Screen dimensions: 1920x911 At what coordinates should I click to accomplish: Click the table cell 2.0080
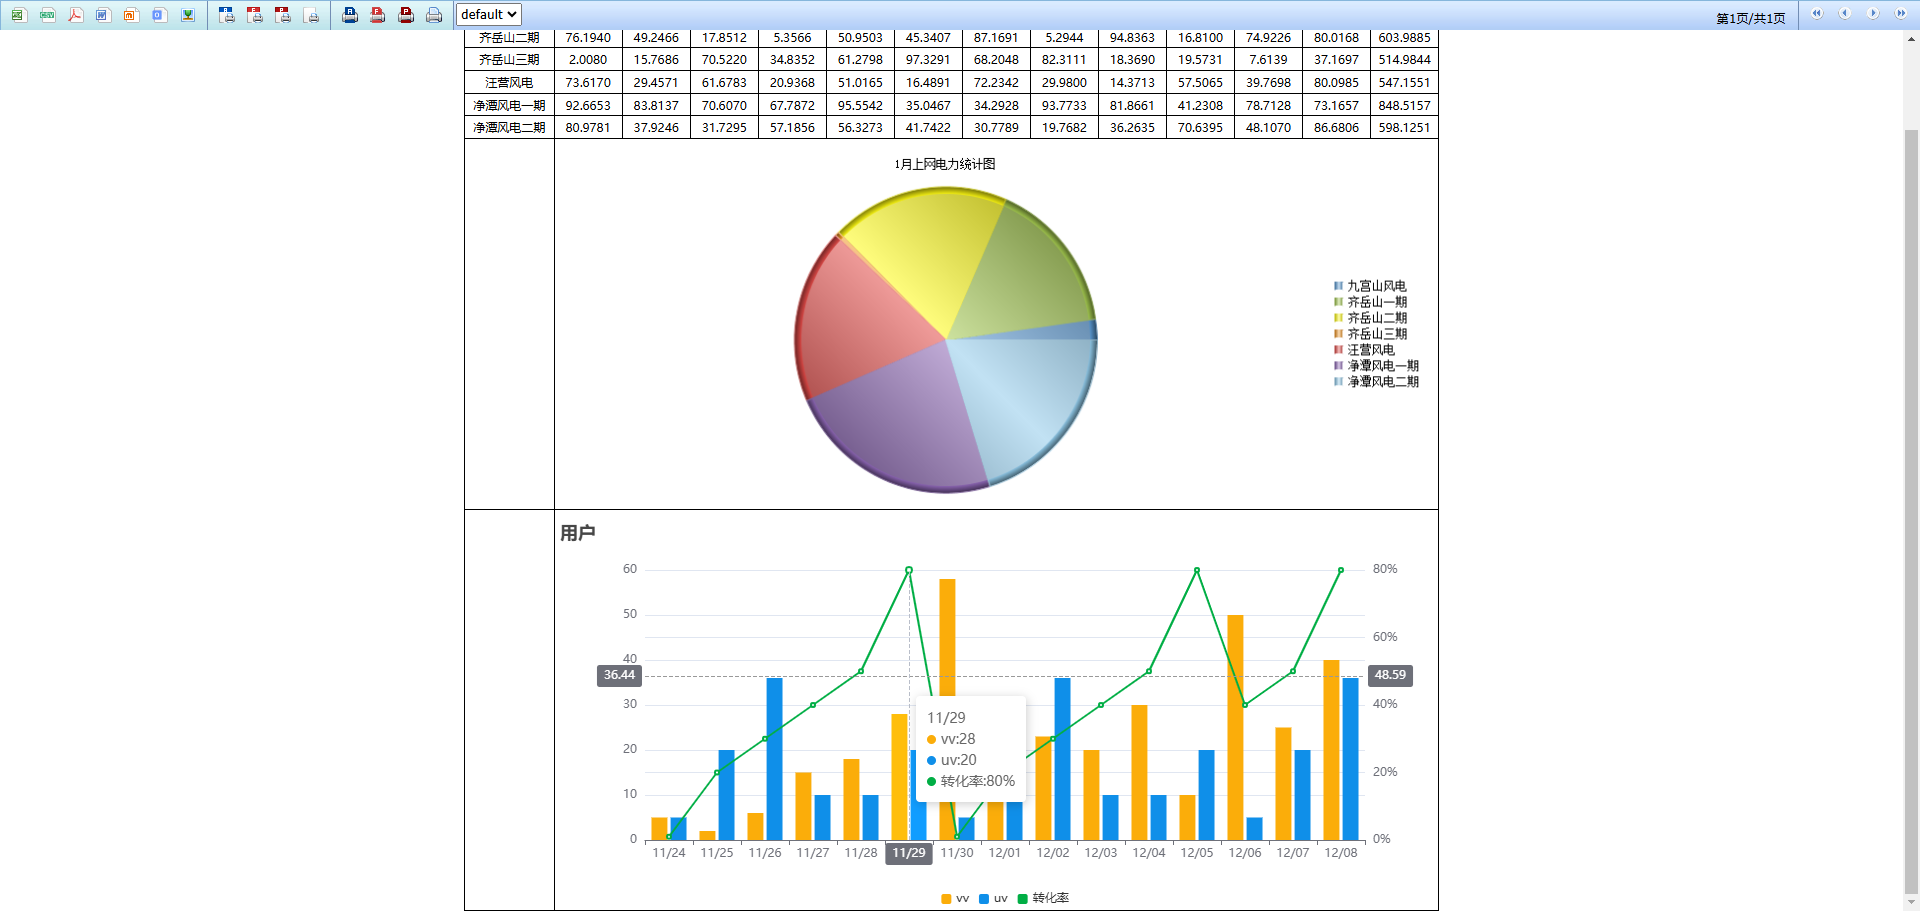(588, 60)
